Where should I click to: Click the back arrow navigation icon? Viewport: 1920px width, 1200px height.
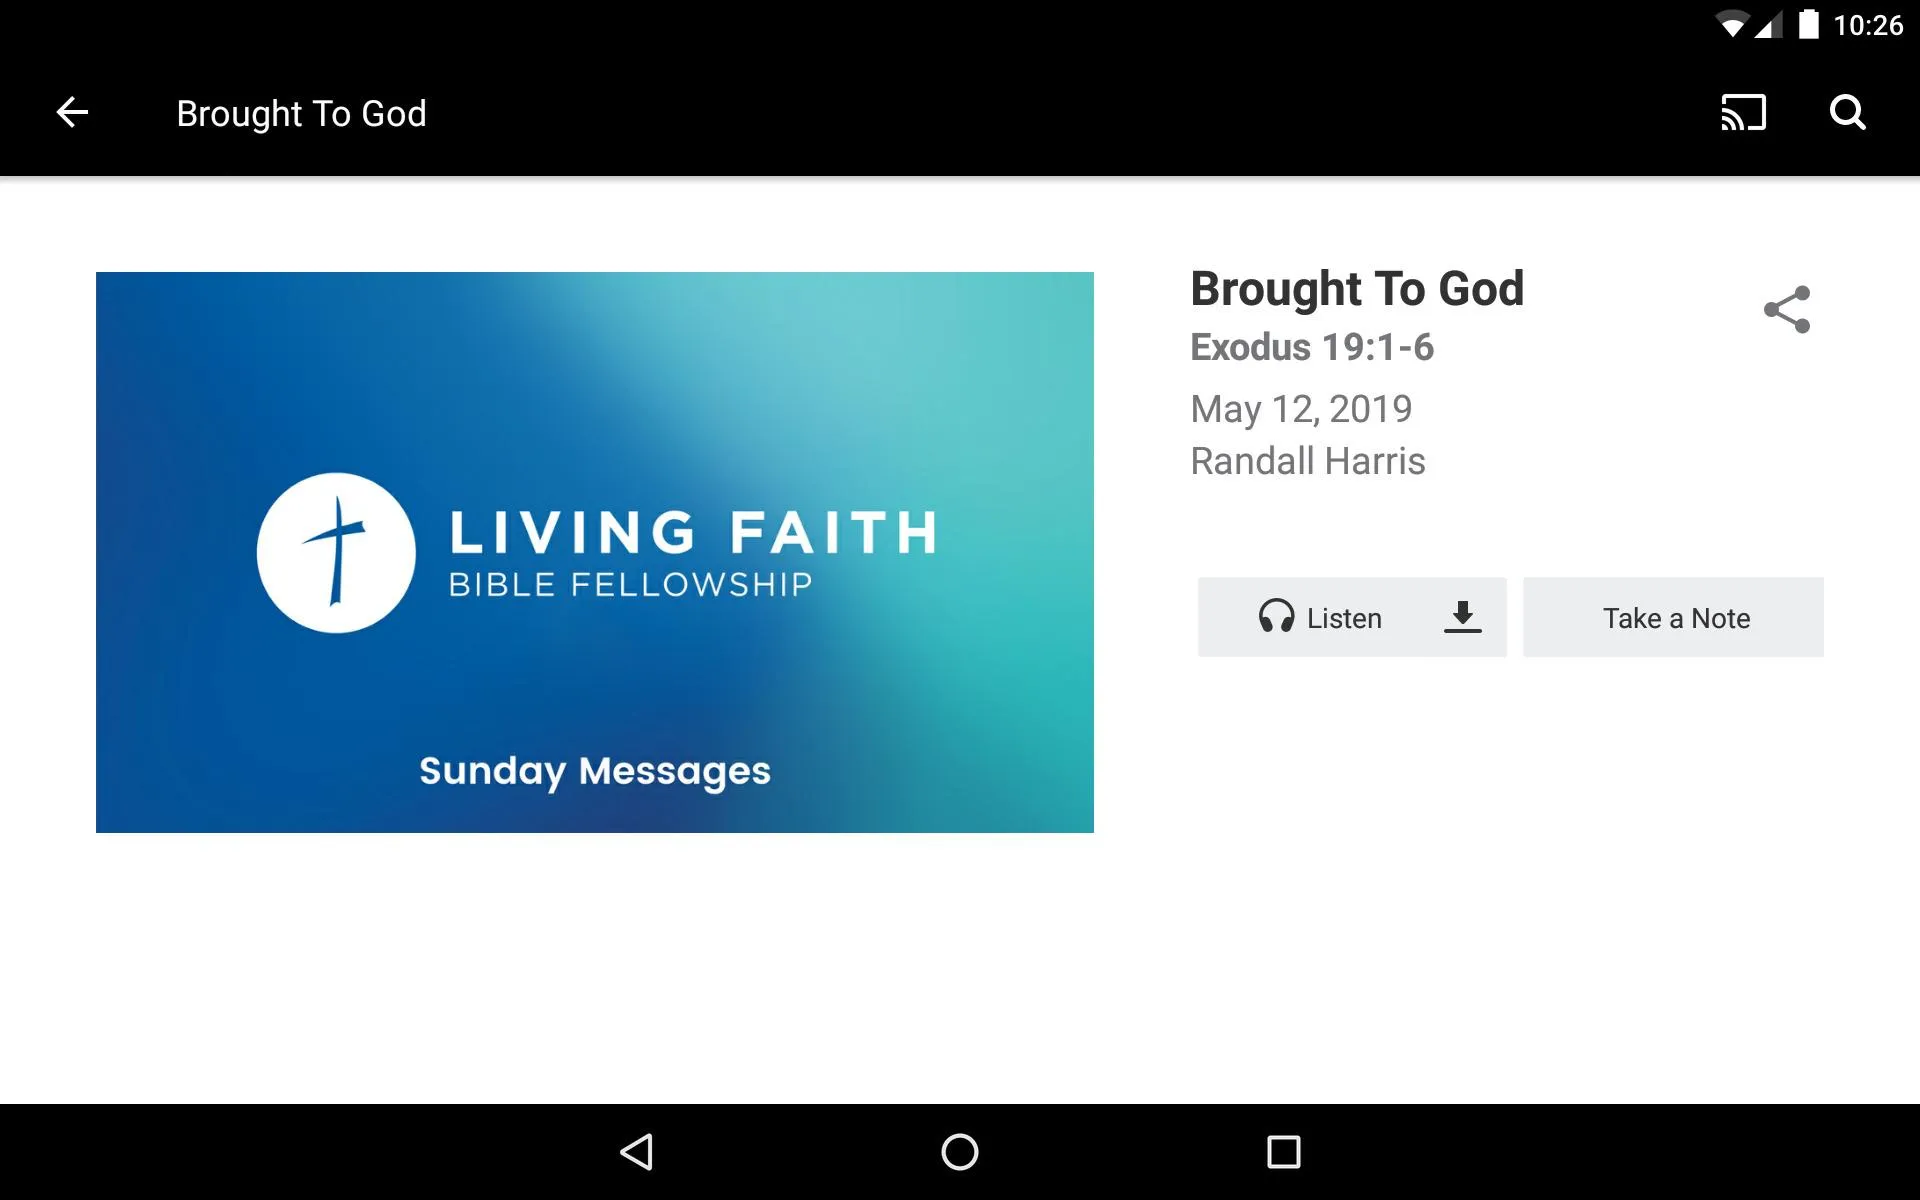pyautogui.click(x=72, y=112)
